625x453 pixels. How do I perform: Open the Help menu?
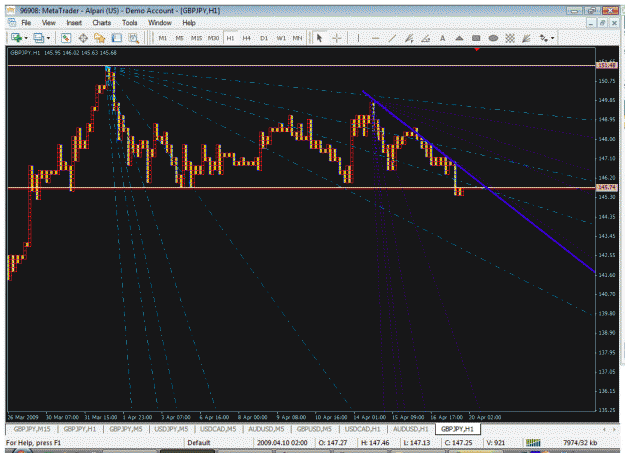click(189, 23)
